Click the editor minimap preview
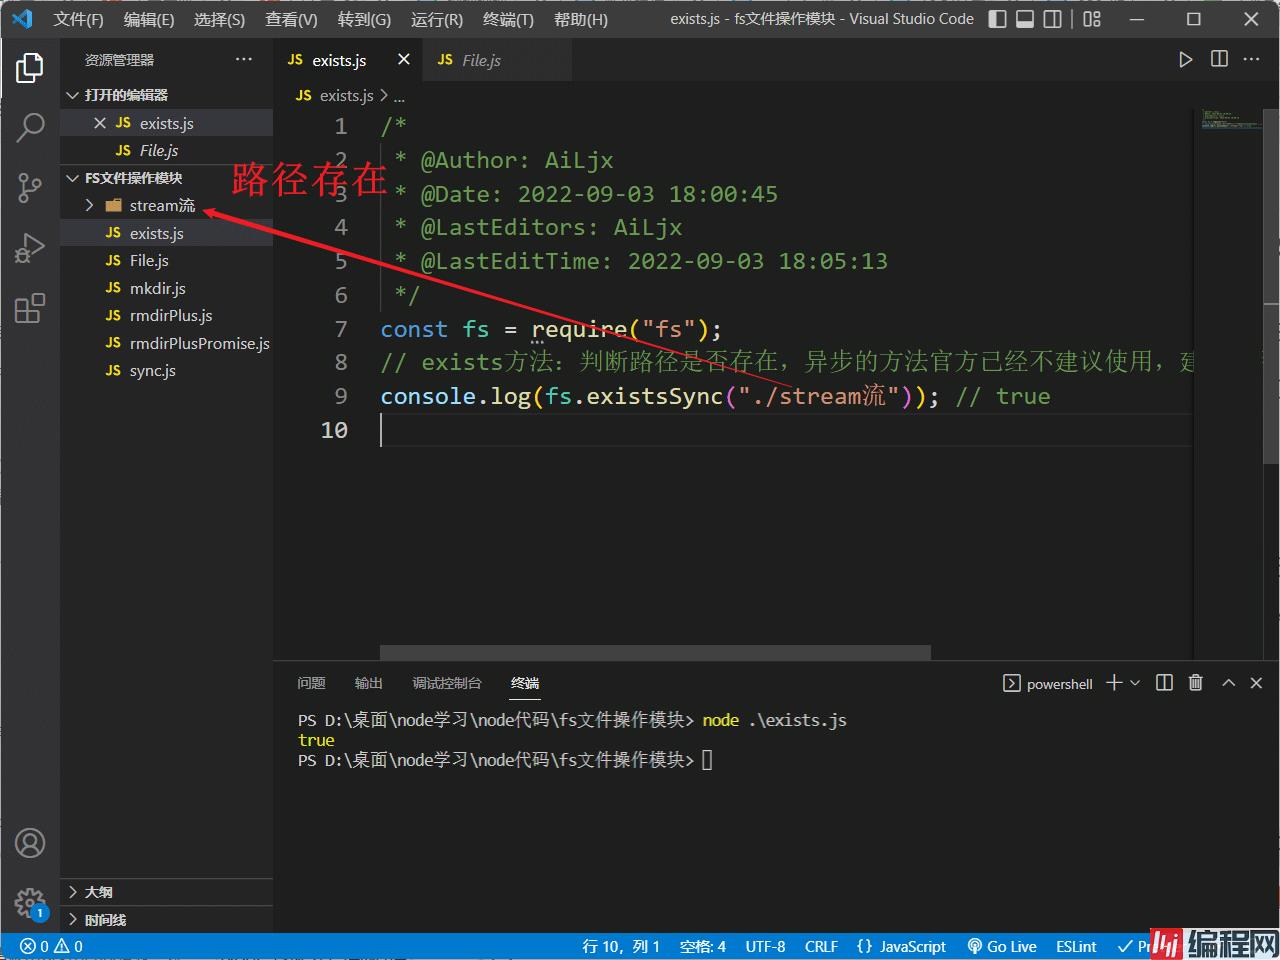This screenshot has width=1280, height=960. click(1231, 120)
